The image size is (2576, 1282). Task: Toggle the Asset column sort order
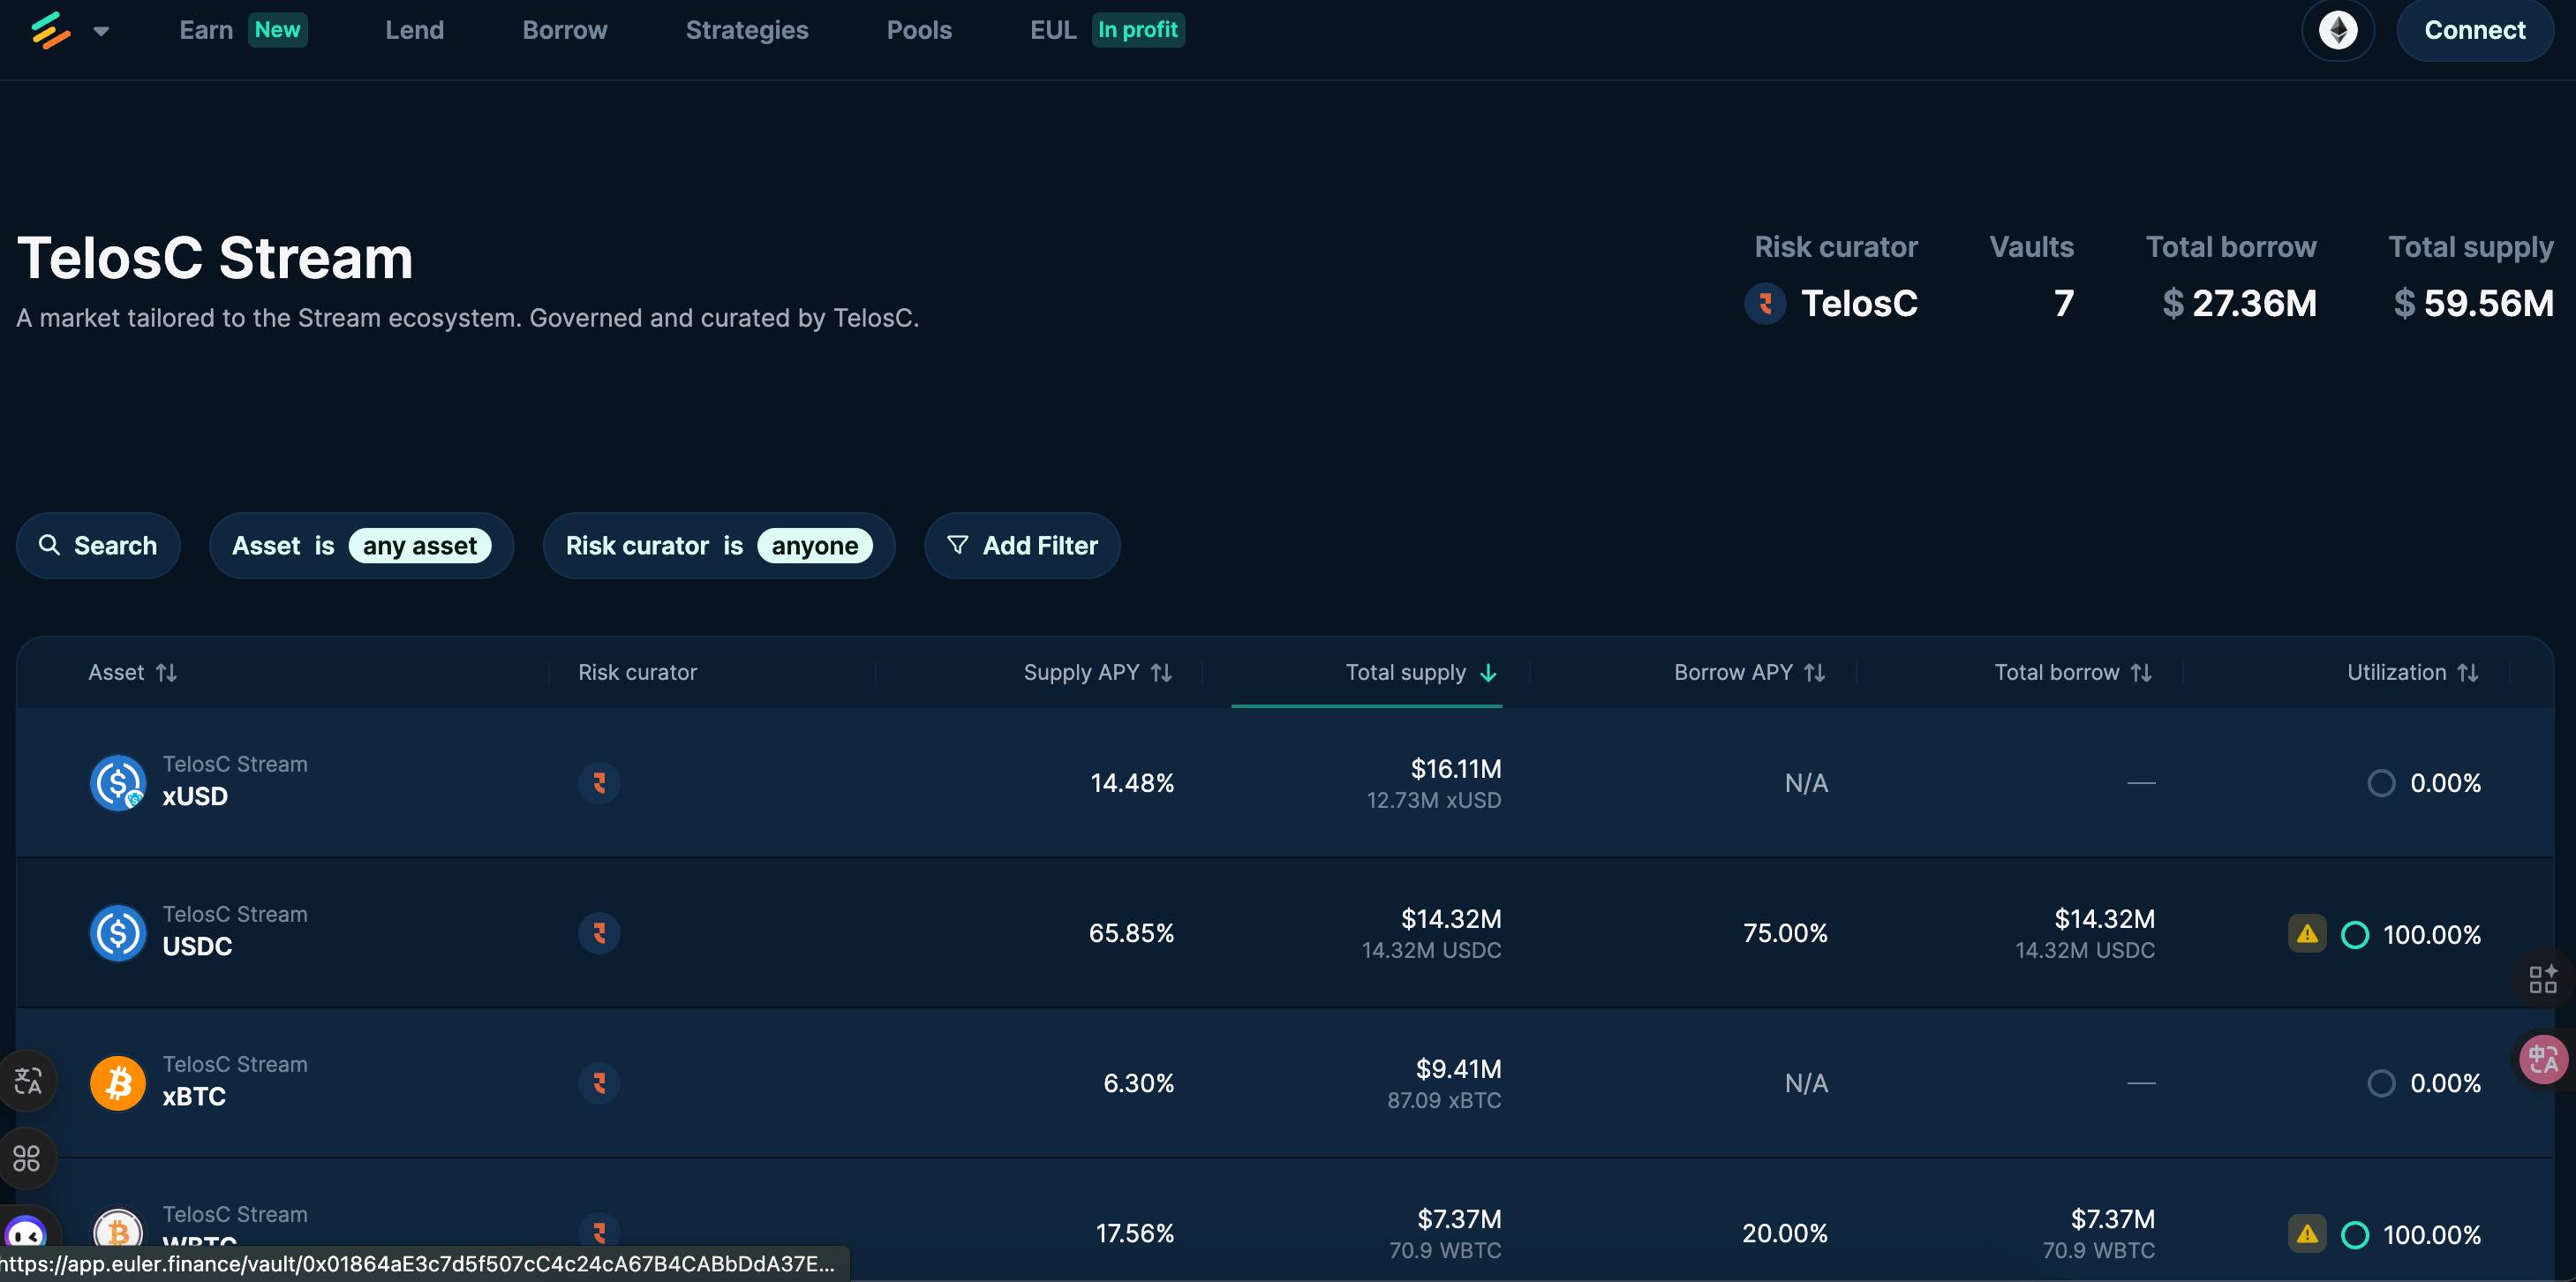167,672
